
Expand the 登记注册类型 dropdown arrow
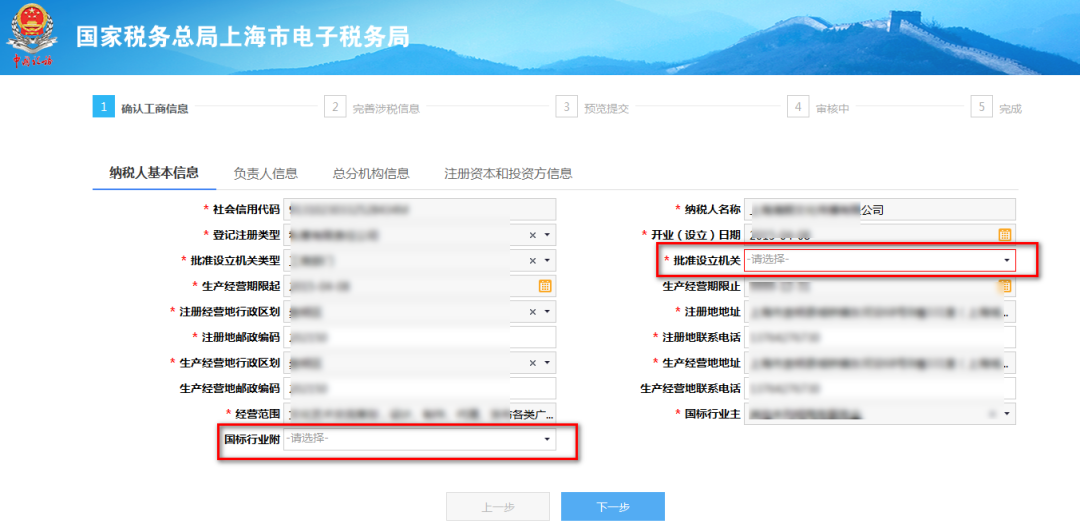547,235
